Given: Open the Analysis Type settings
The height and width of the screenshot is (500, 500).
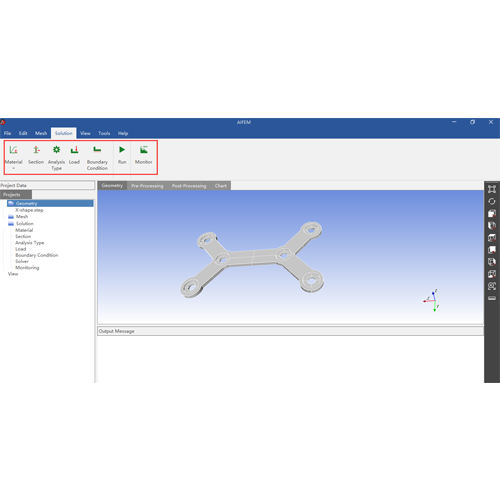Looking at the screenshot, I should point(56,157).
